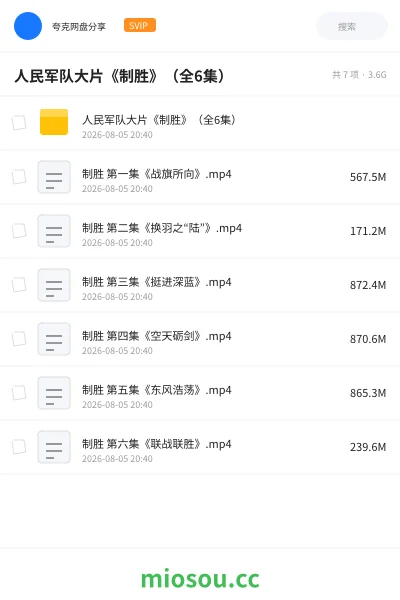The image size is (400, 600).
Task: Click the file icon for 第四集 空天砺剑
Action: point(54,339)
